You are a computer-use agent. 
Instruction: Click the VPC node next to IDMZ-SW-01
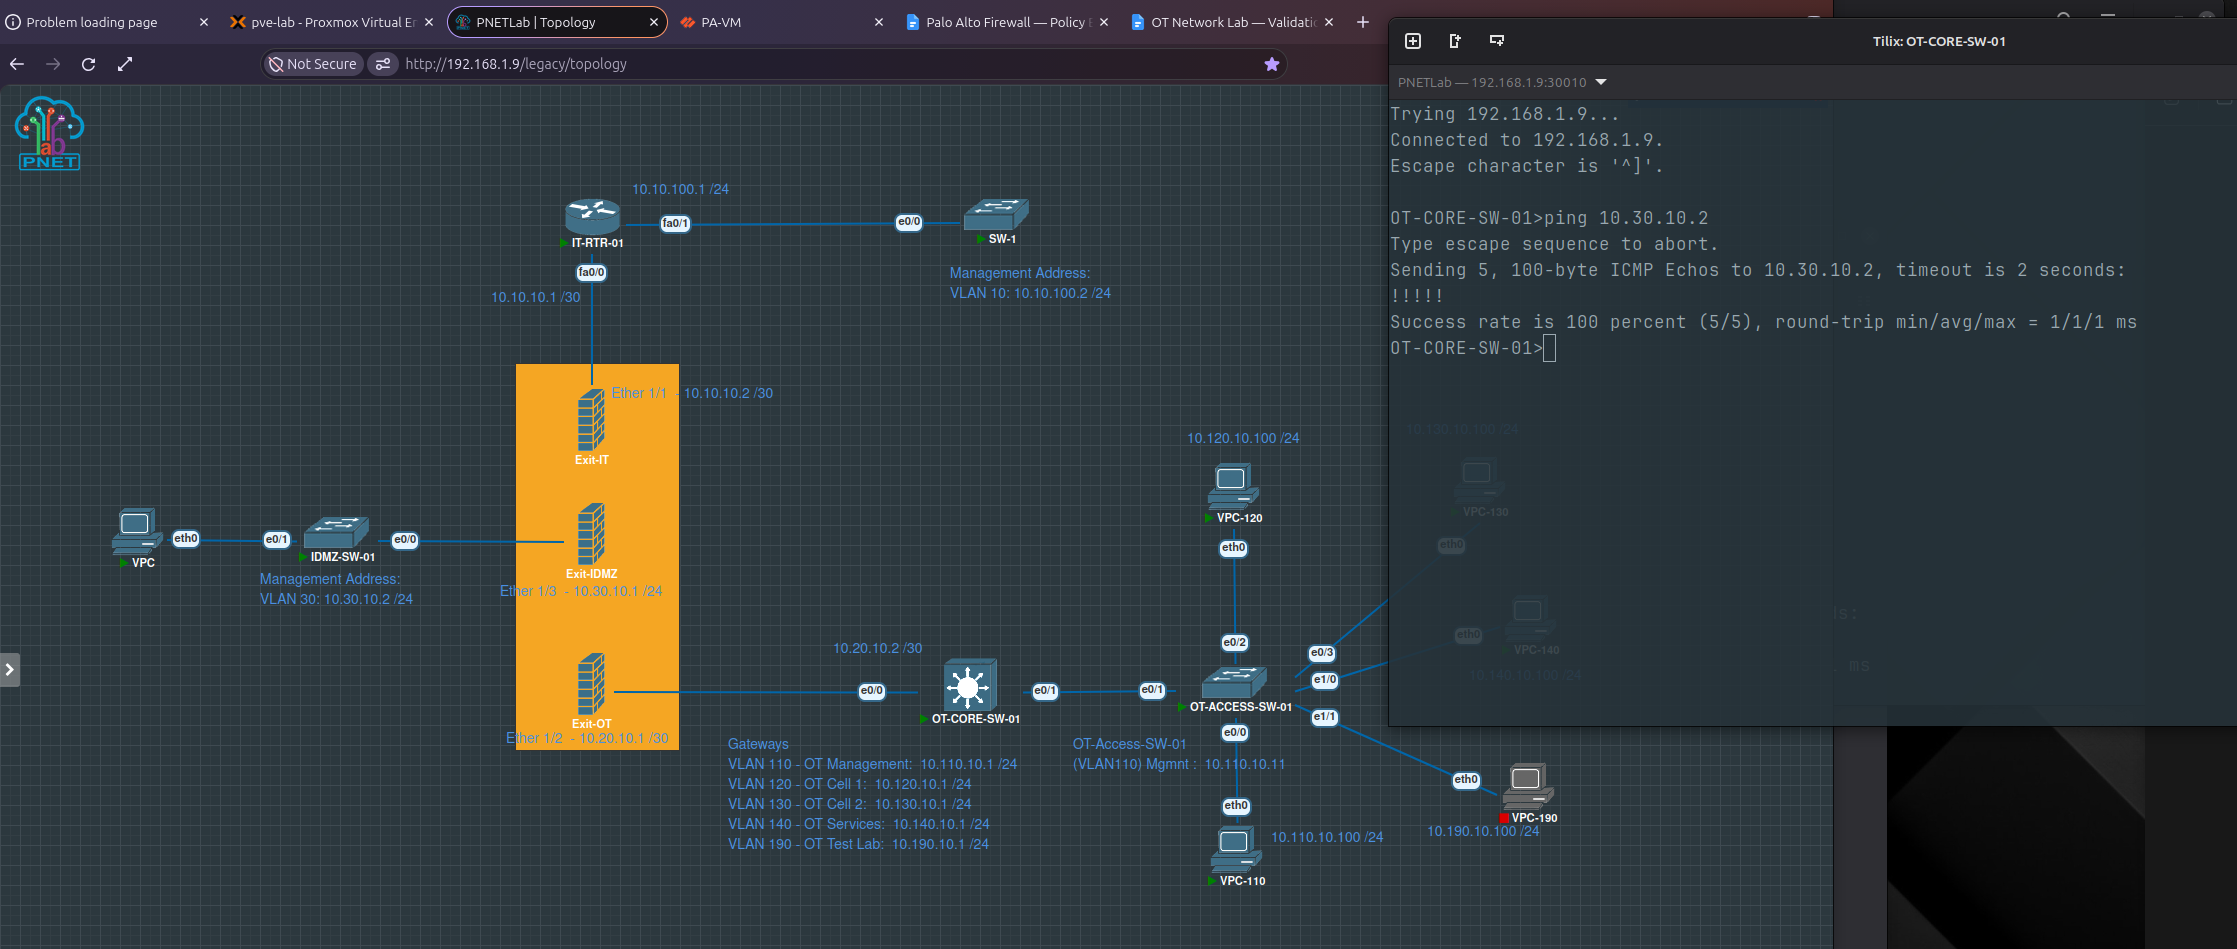137,531
